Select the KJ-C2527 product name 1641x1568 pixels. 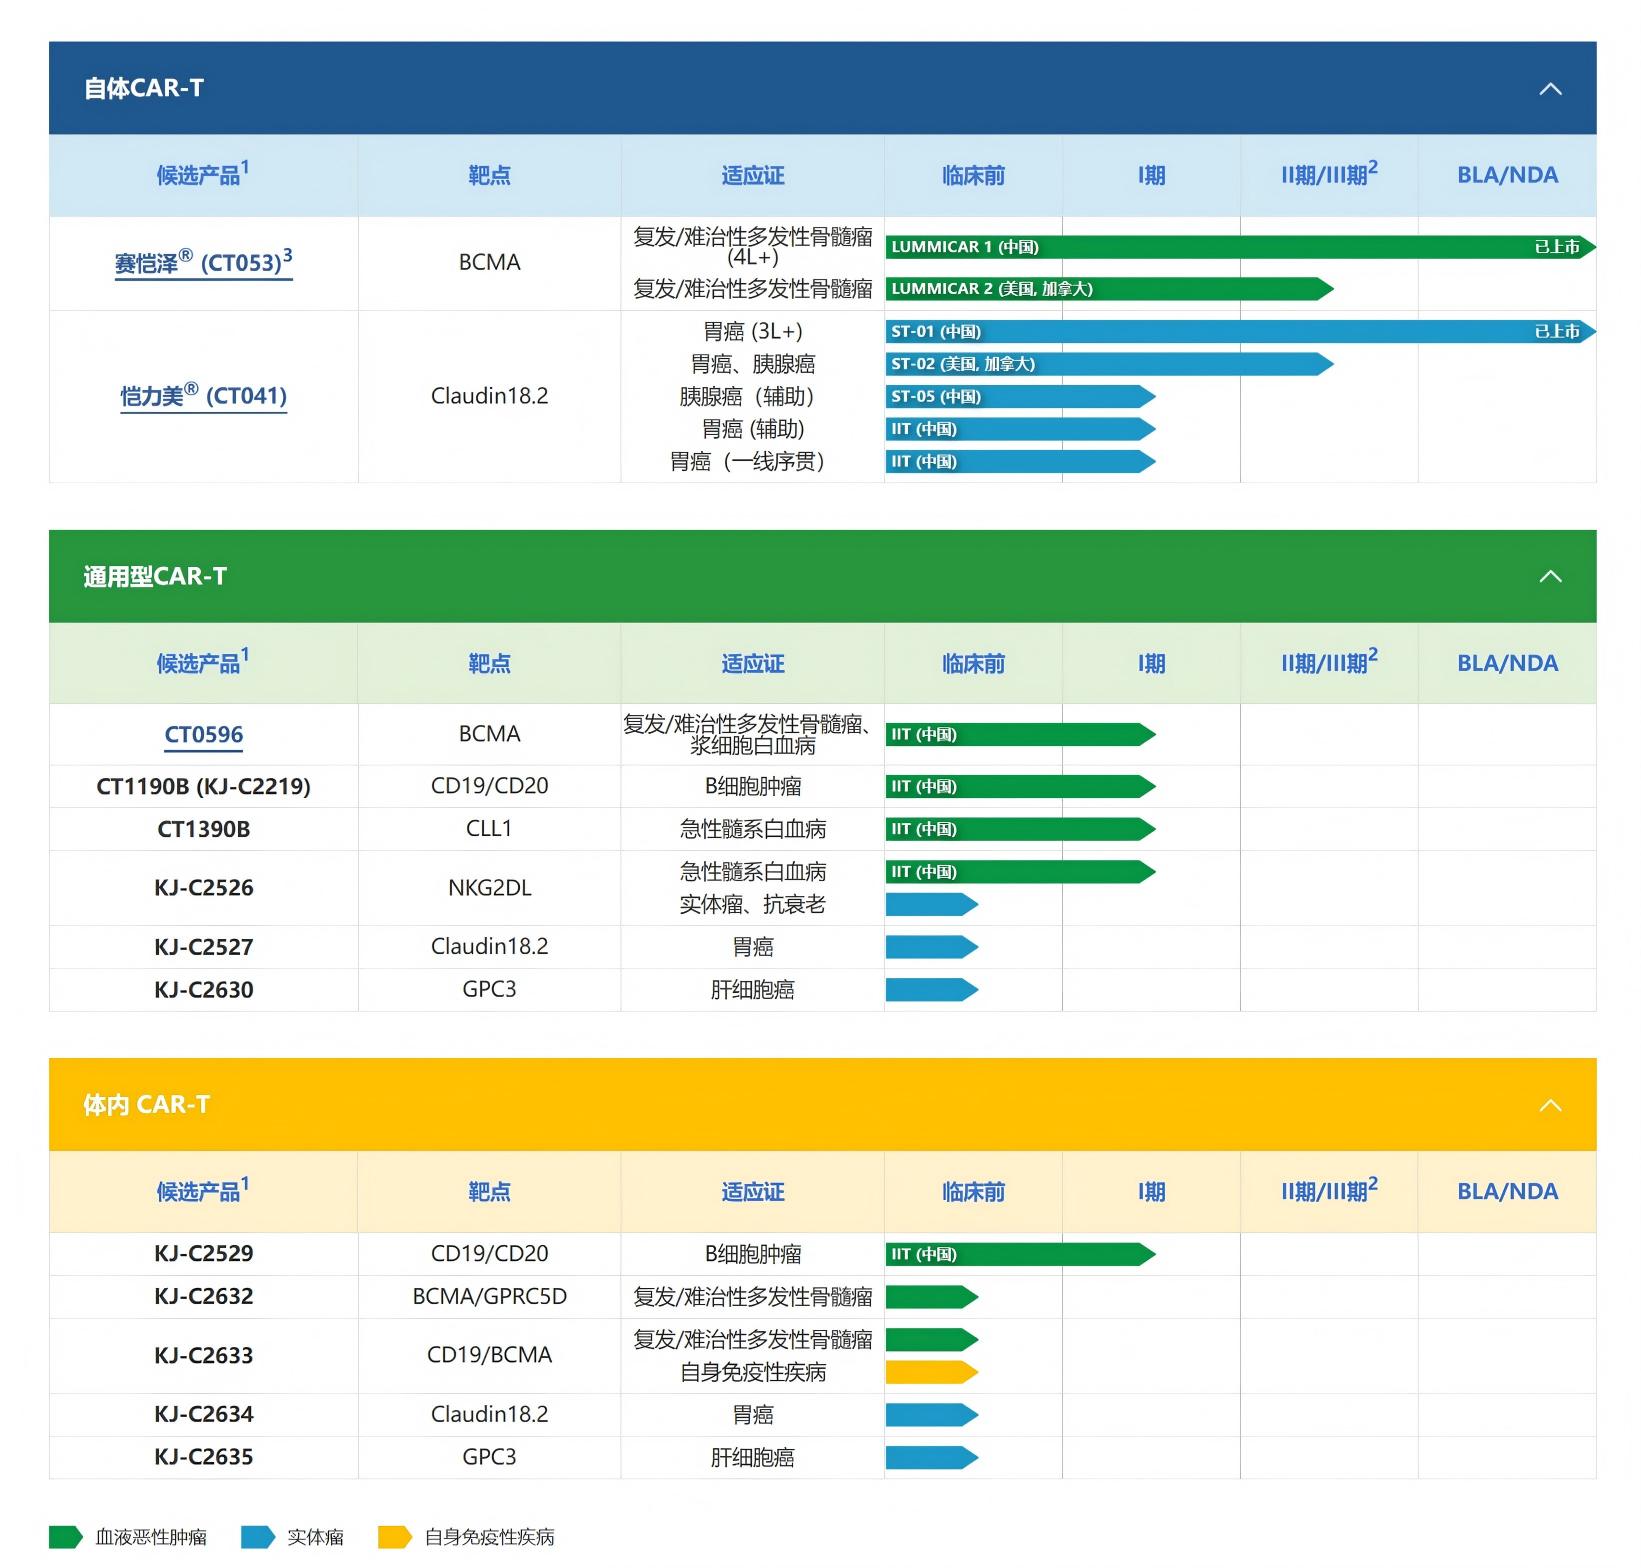point(204,947)
